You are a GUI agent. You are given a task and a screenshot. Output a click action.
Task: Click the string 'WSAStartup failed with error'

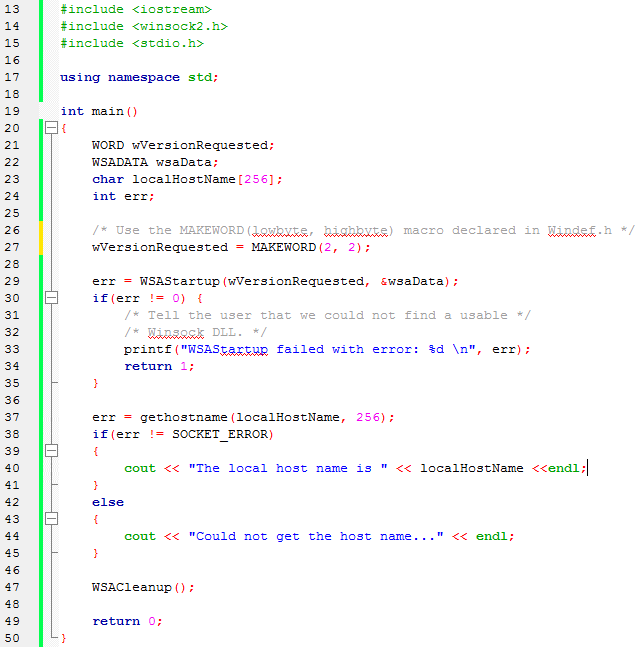pos(300,349)
